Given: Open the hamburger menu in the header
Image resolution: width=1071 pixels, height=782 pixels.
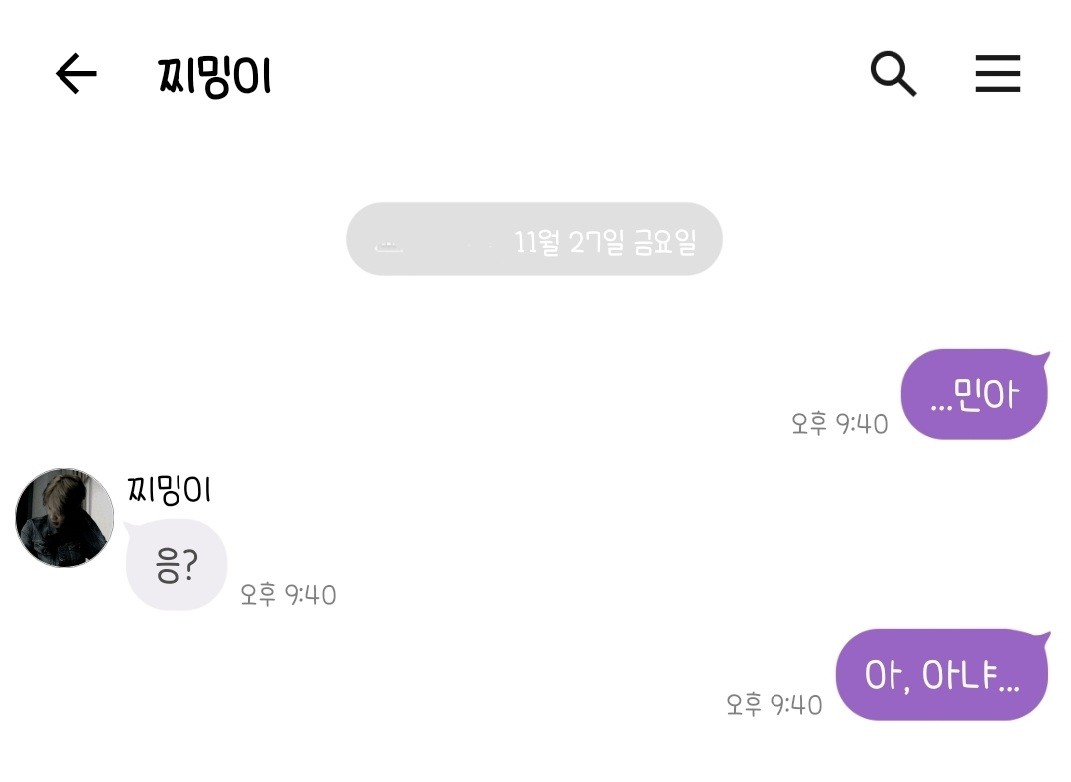Looking at the screenshot, I should (997, 74).
